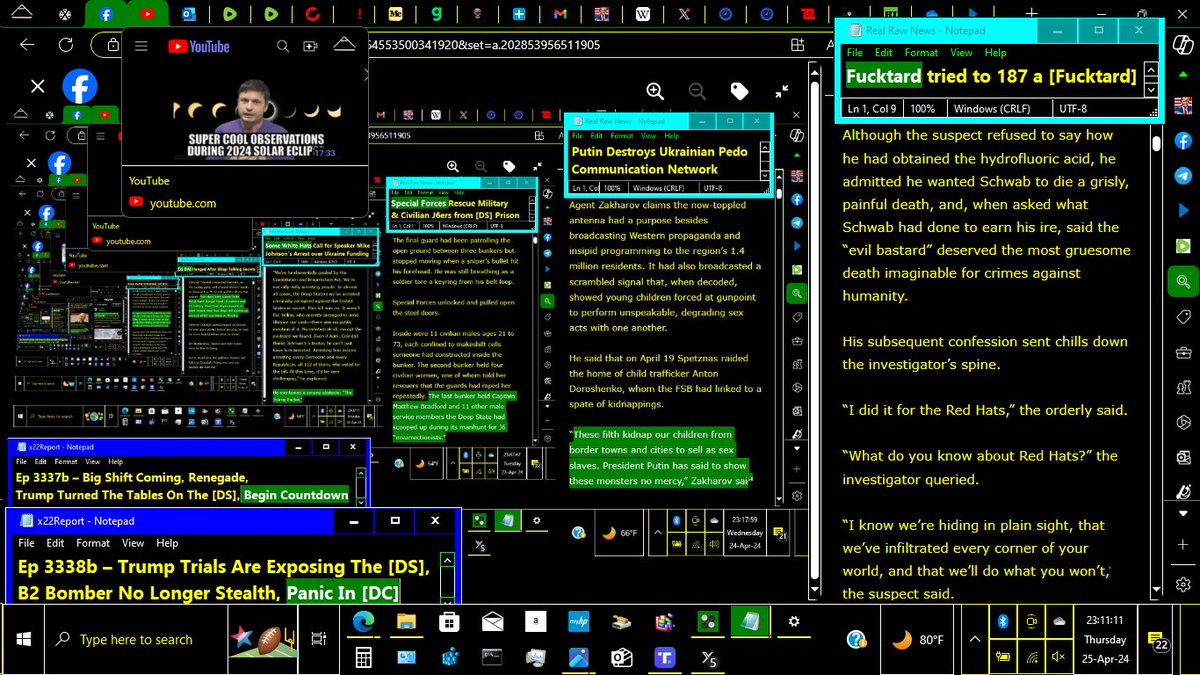Click the youtube.com link in the tab preview
1200x675 pixels.
point(183,203)
